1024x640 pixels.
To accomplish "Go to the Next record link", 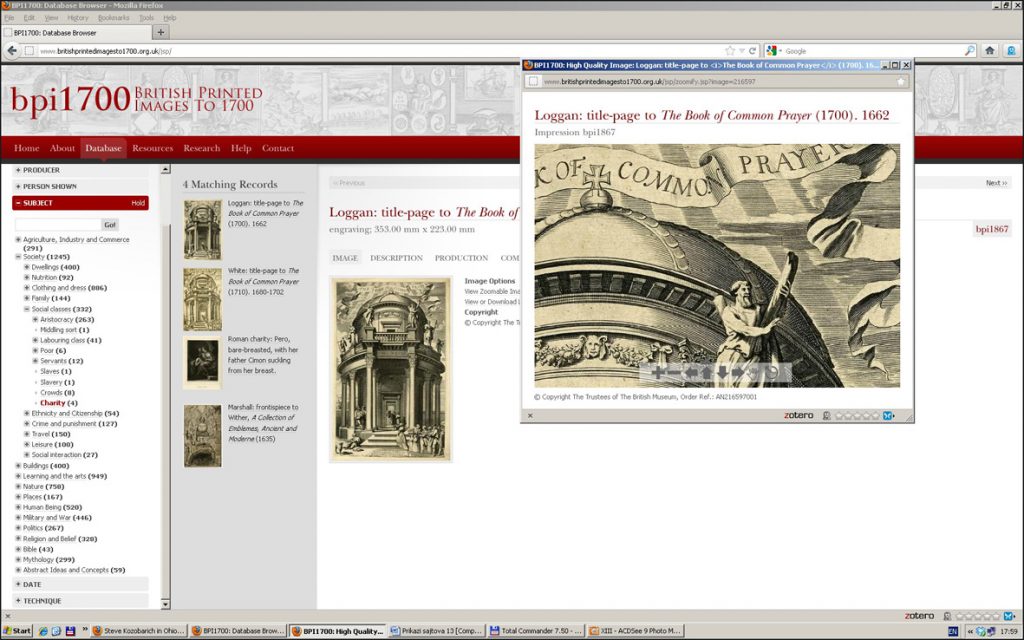I will click(996, 183).
